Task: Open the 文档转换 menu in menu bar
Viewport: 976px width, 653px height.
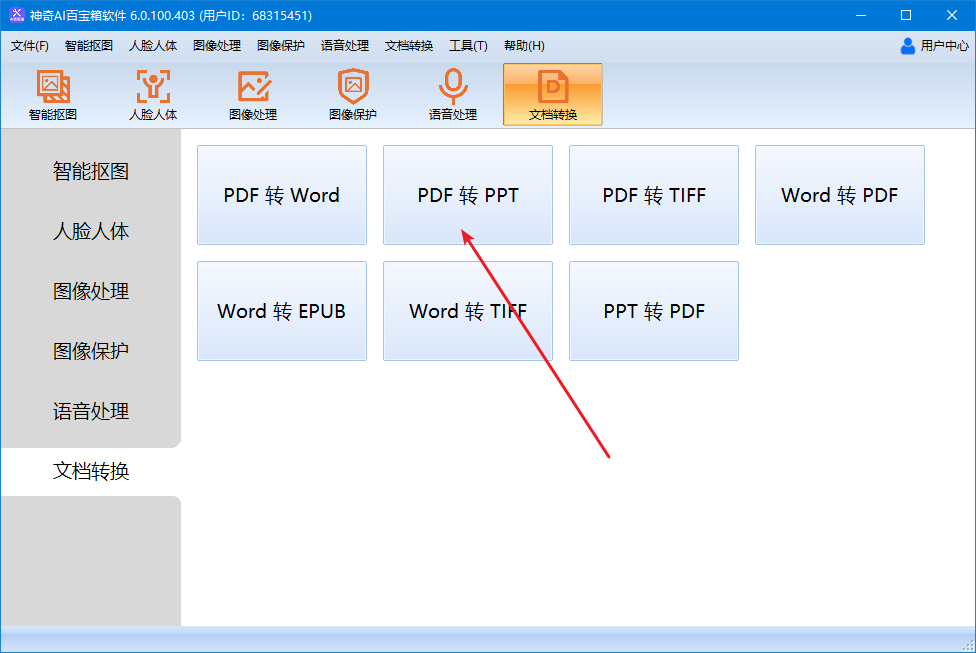Action: pos(409,45)
